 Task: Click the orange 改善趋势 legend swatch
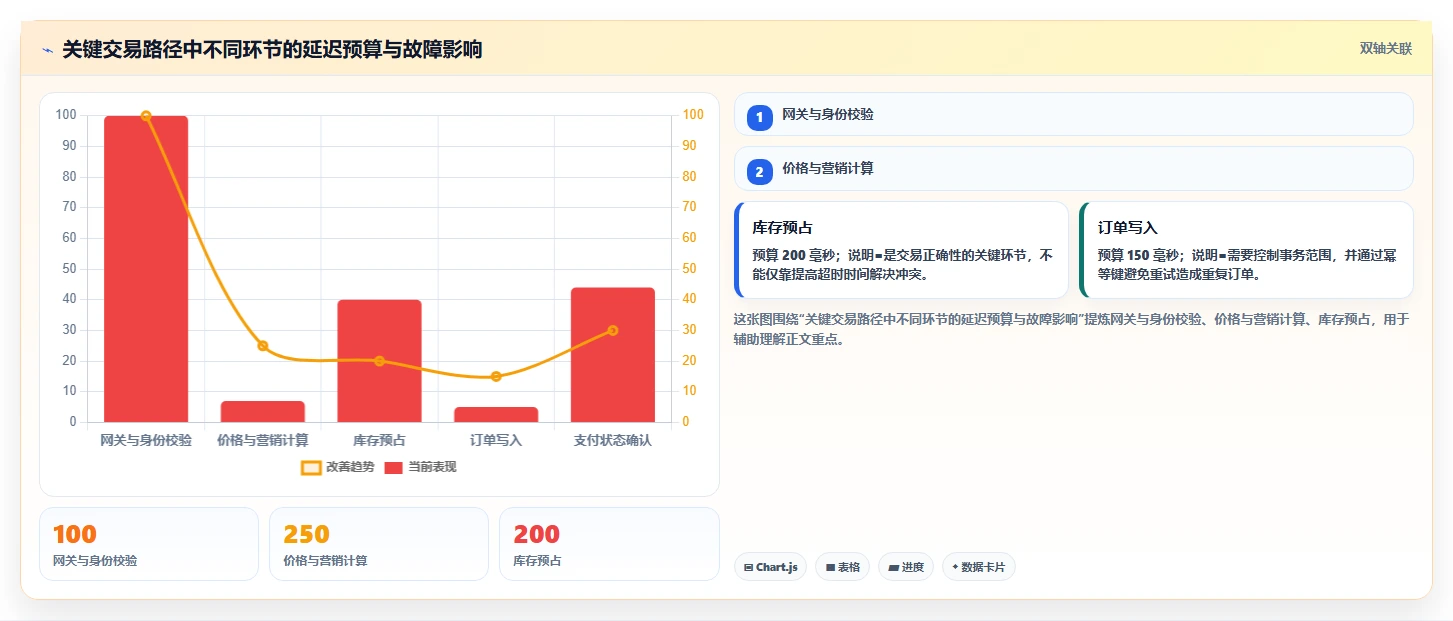point(311,467)
